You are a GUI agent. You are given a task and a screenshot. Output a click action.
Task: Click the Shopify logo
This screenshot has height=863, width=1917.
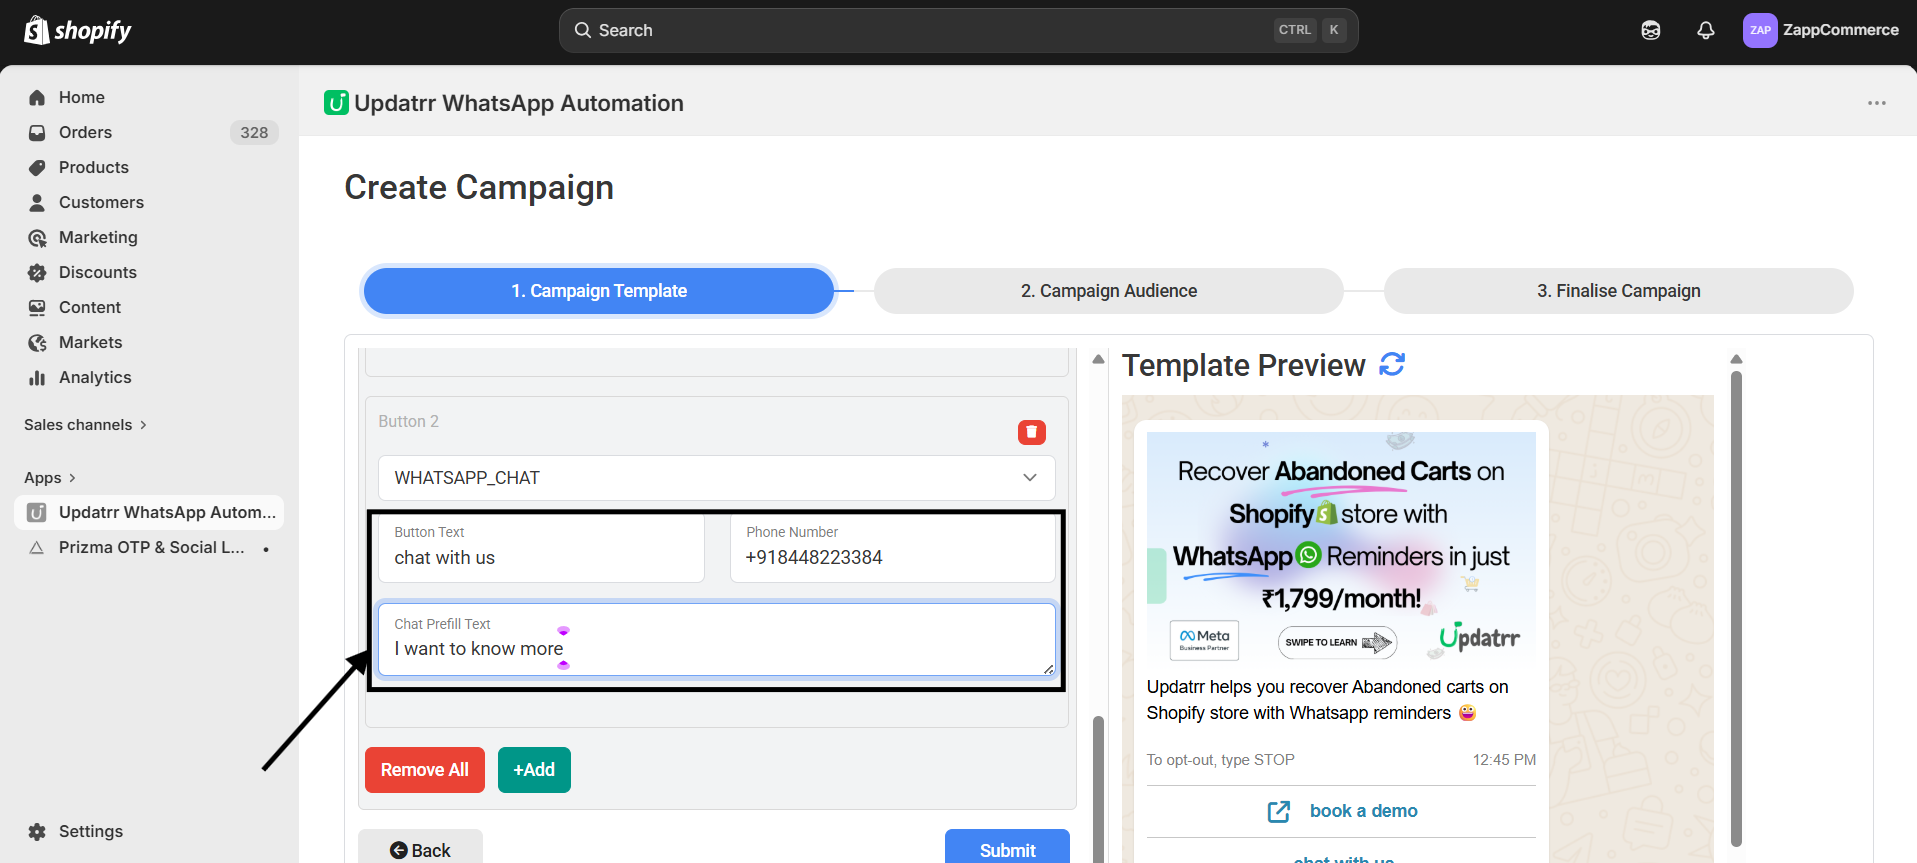click(78, 30)
